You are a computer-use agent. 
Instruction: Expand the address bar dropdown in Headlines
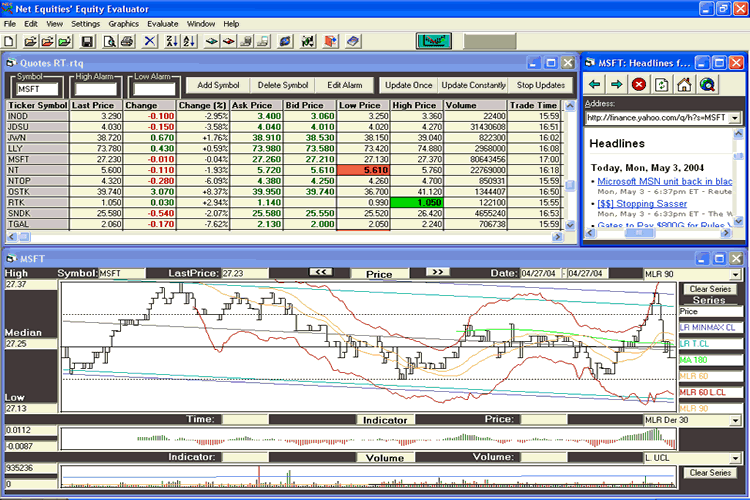(x=735, y=118)
